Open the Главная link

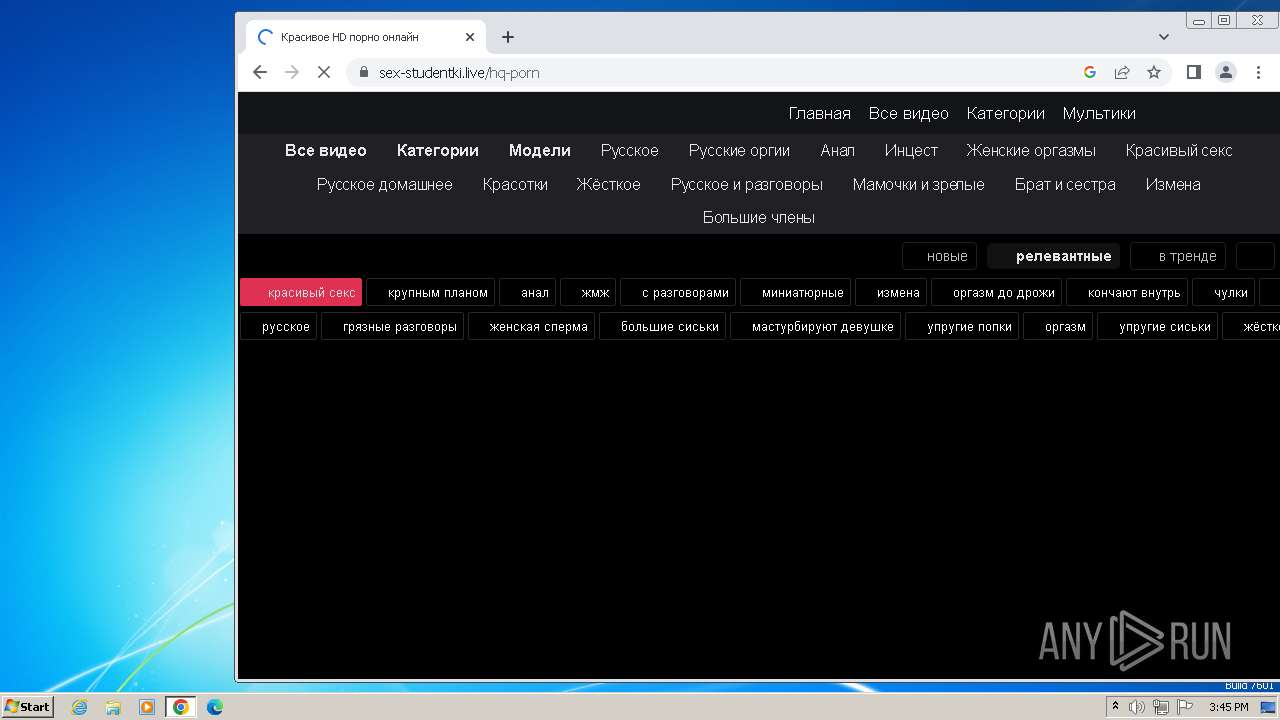pyautogui.click(x=819, y=113)
